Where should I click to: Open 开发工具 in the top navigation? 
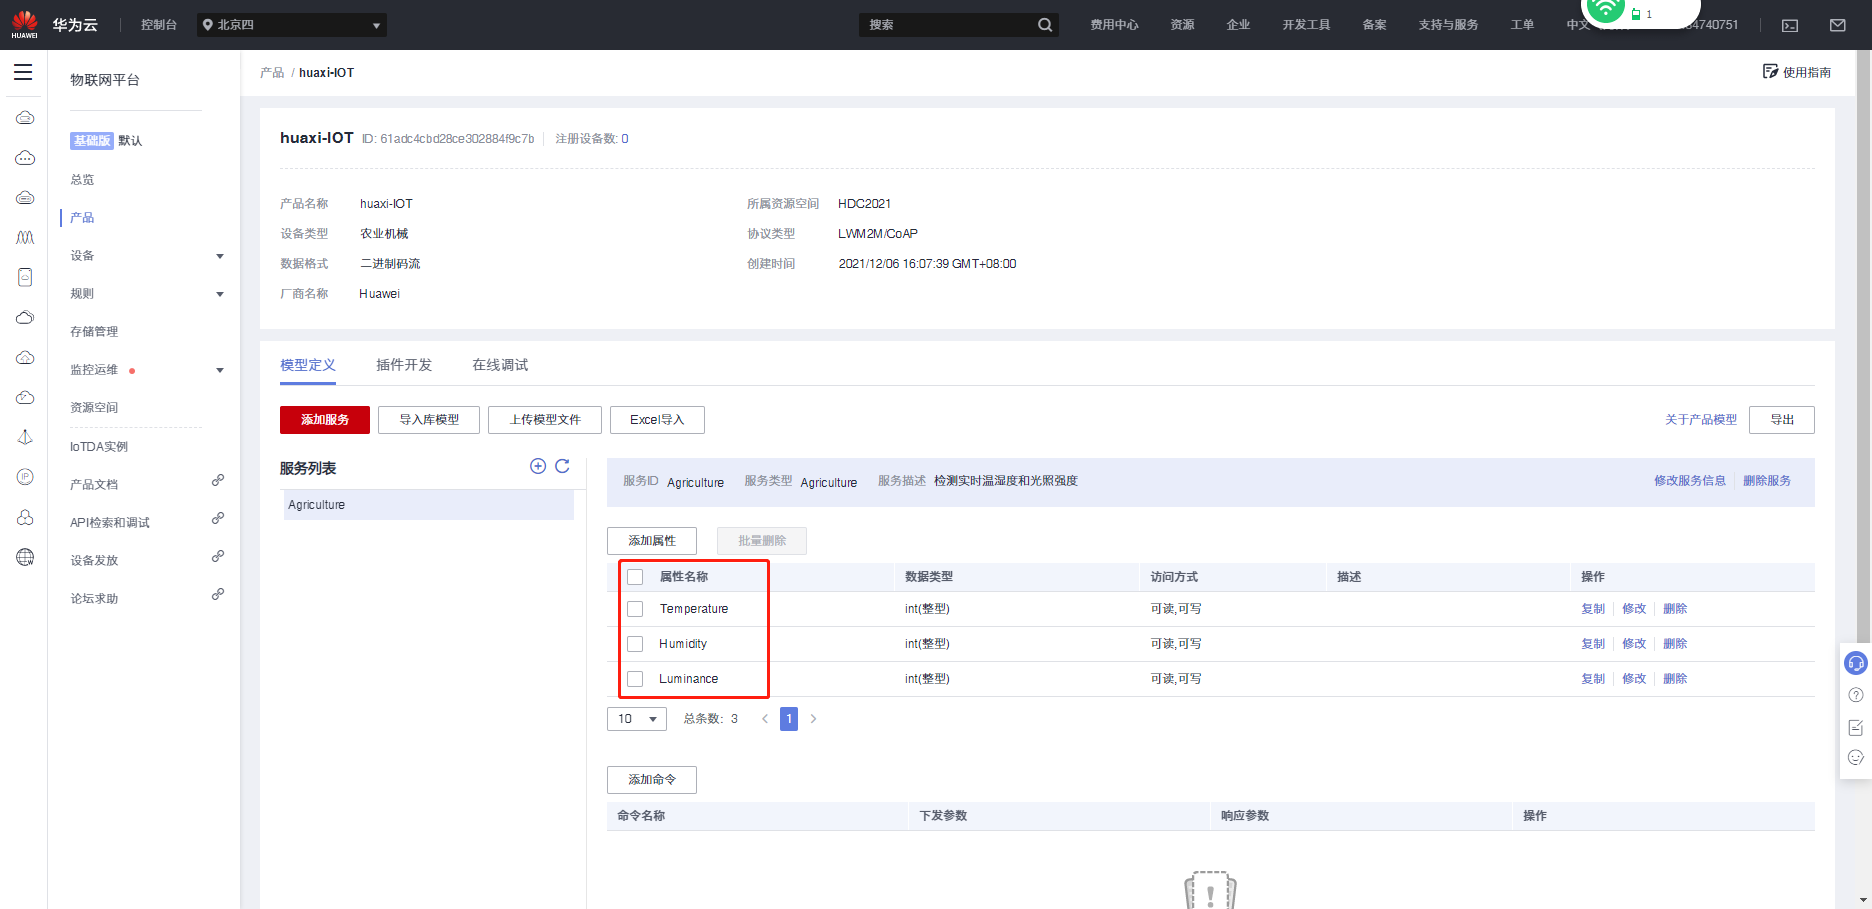tap(1306, 25)
